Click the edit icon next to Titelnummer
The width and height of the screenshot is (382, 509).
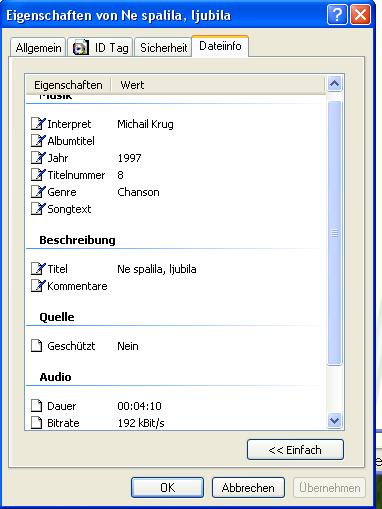(38, 175)
